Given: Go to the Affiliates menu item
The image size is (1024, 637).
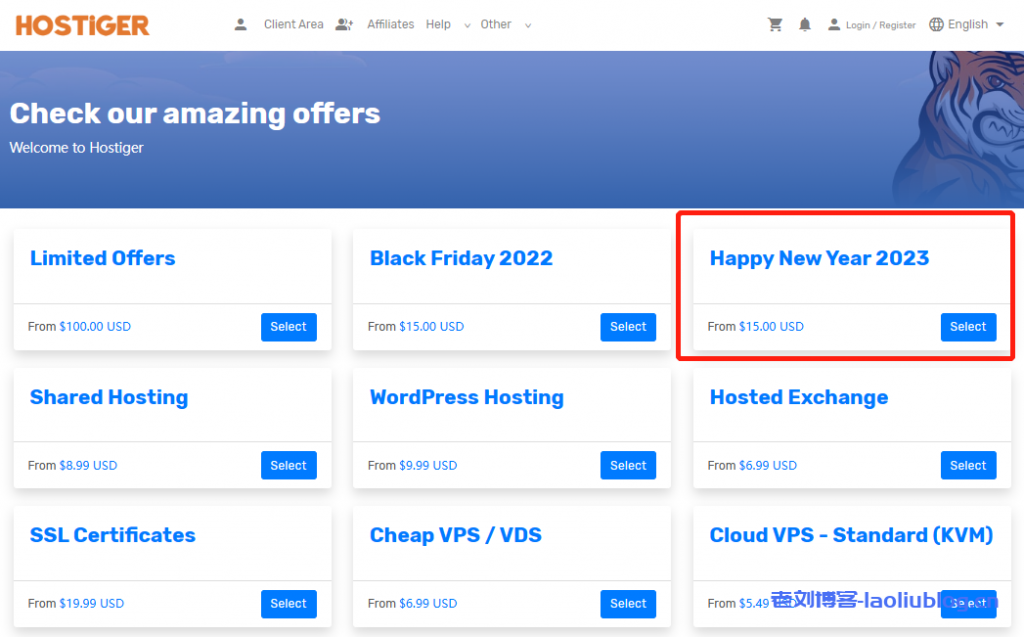Looking at the screenshot, I should [390, 25].
